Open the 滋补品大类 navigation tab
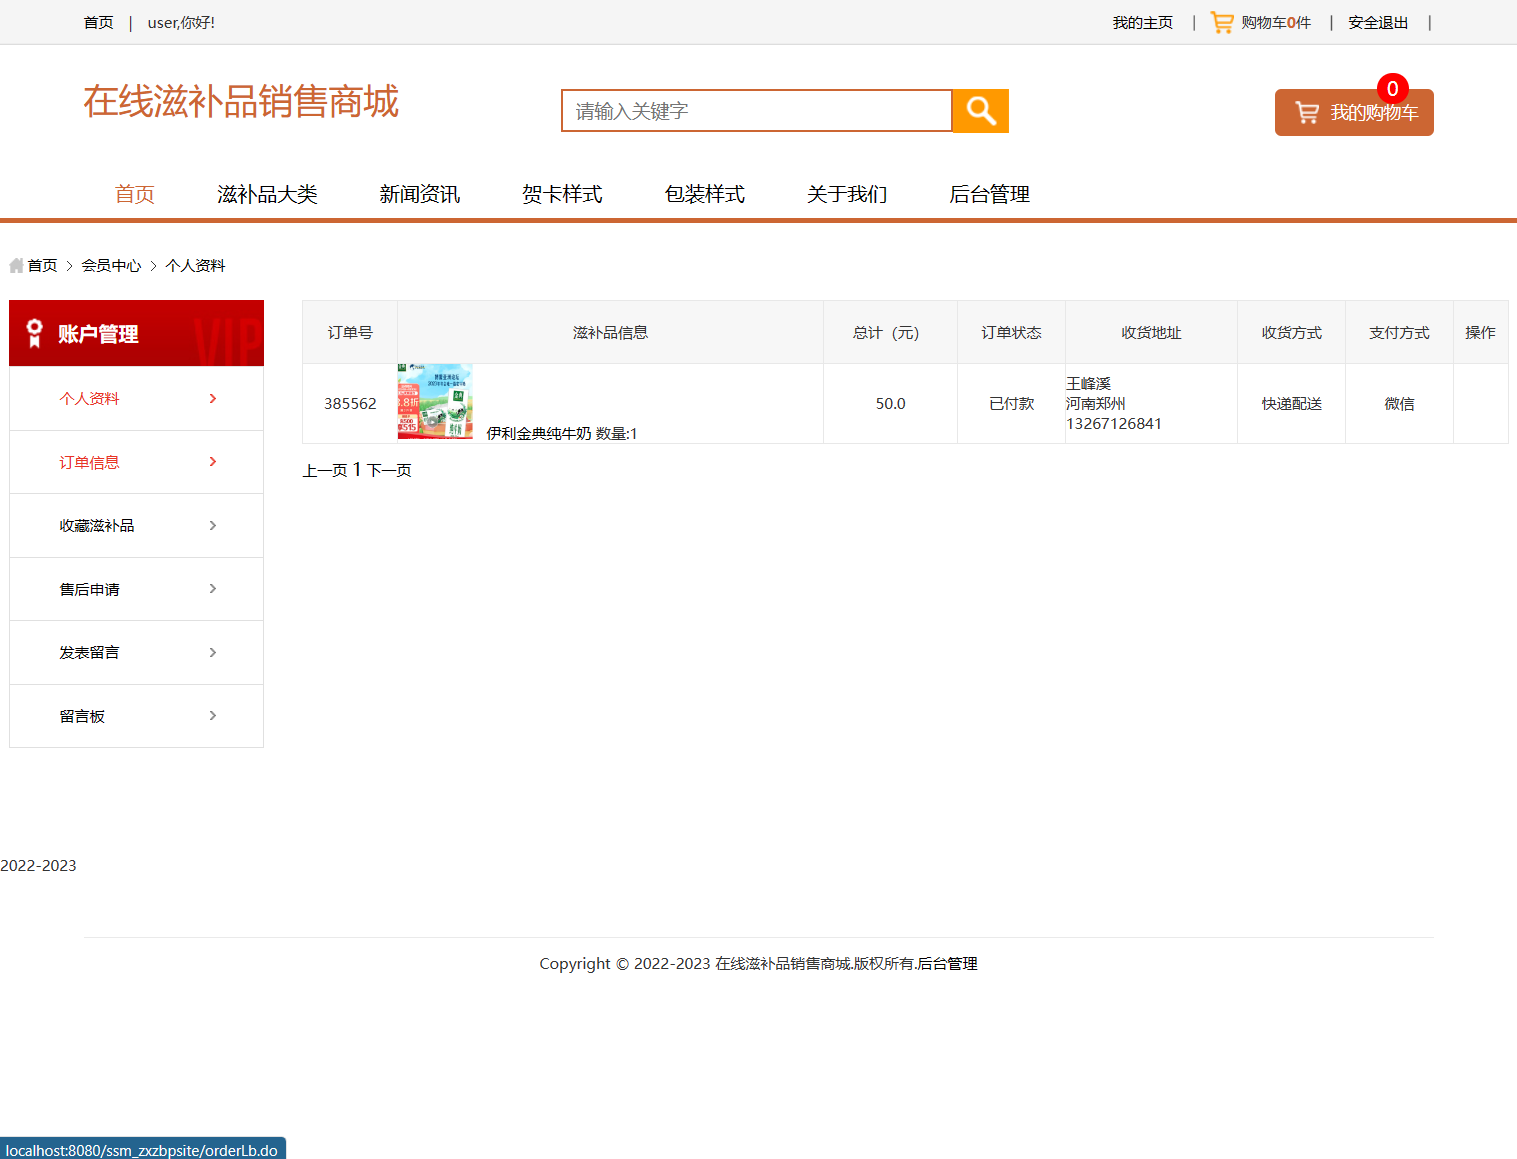Screen dimensions: 1517x1159 (267, 194)
